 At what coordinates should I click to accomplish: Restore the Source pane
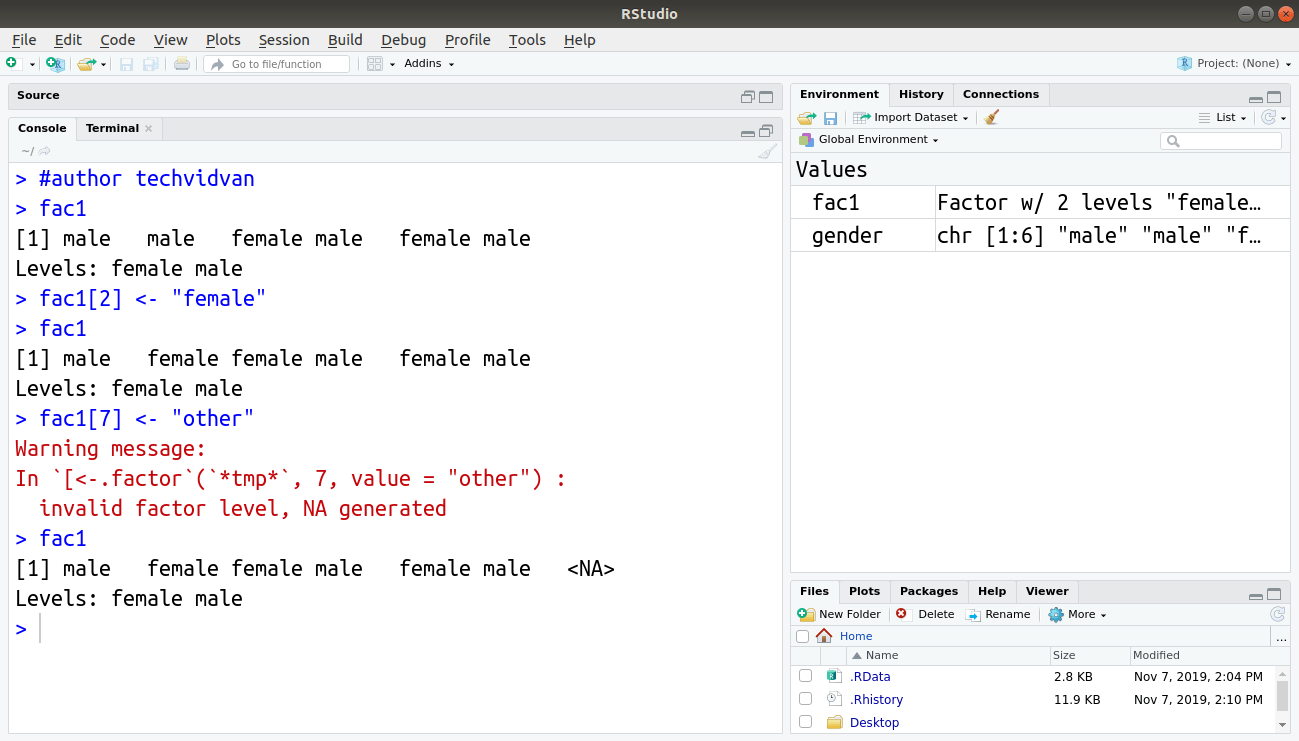748,97
